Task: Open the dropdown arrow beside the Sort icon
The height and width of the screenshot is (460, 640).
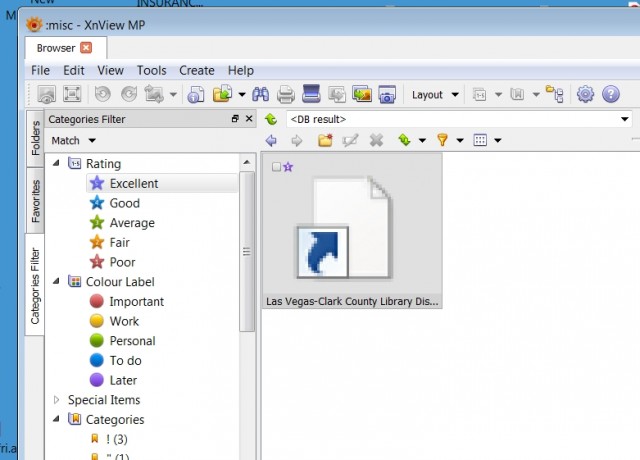Action: pos(422,140)
